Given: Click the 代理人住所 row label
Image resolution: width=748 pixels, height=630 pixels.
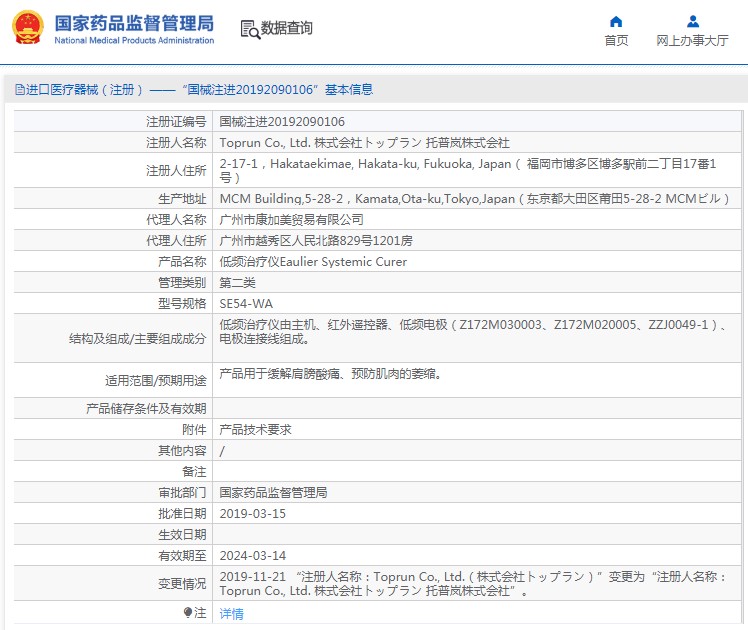Looking at the screenshot, I should pyautogui.click(x=176, y=241).
